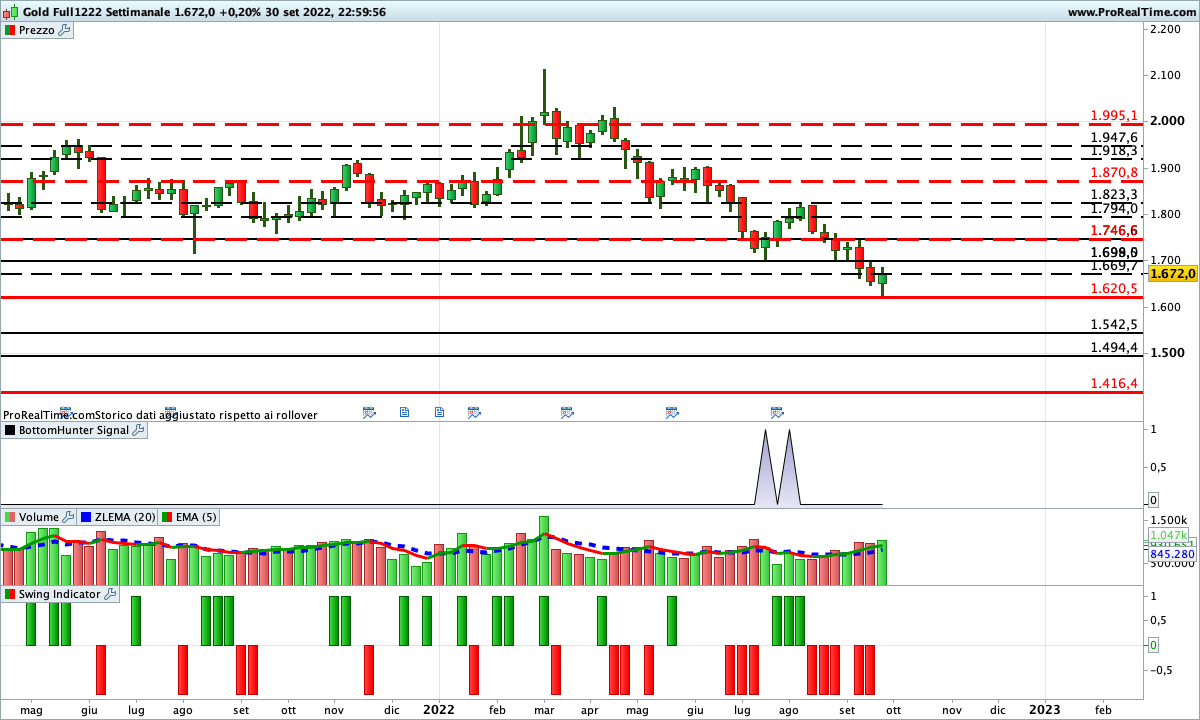
Task: Click the Prezzo red-green color swatch
Action: pos(10,30)
